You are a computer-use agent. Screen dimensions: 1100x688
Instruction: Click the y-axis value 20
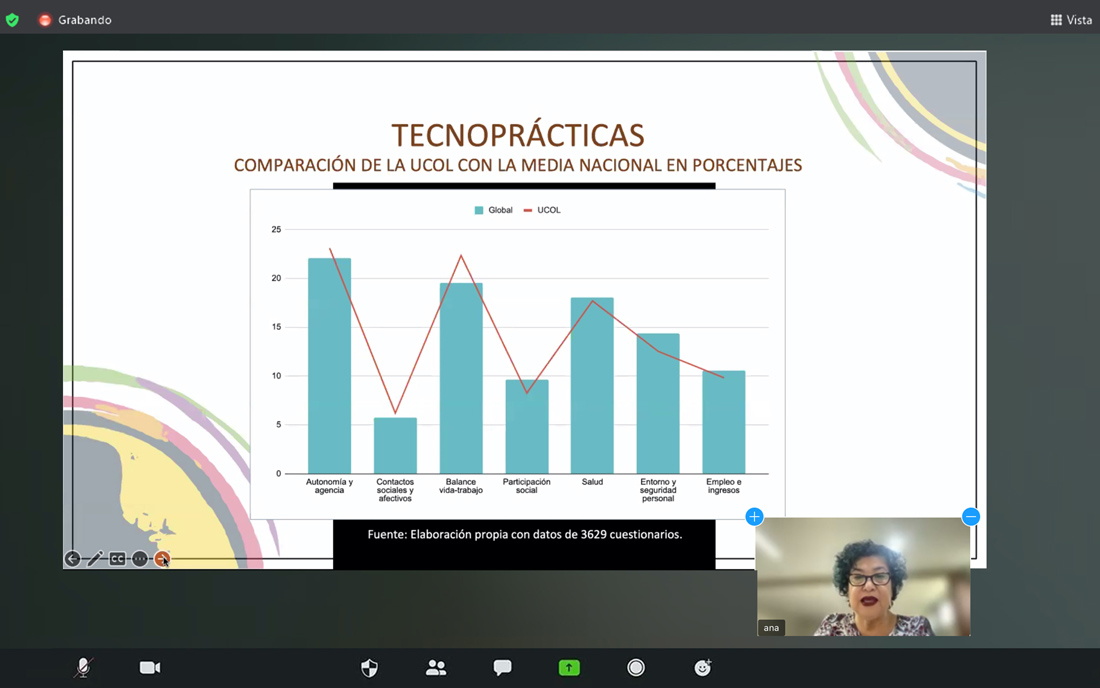pos(276,278)
